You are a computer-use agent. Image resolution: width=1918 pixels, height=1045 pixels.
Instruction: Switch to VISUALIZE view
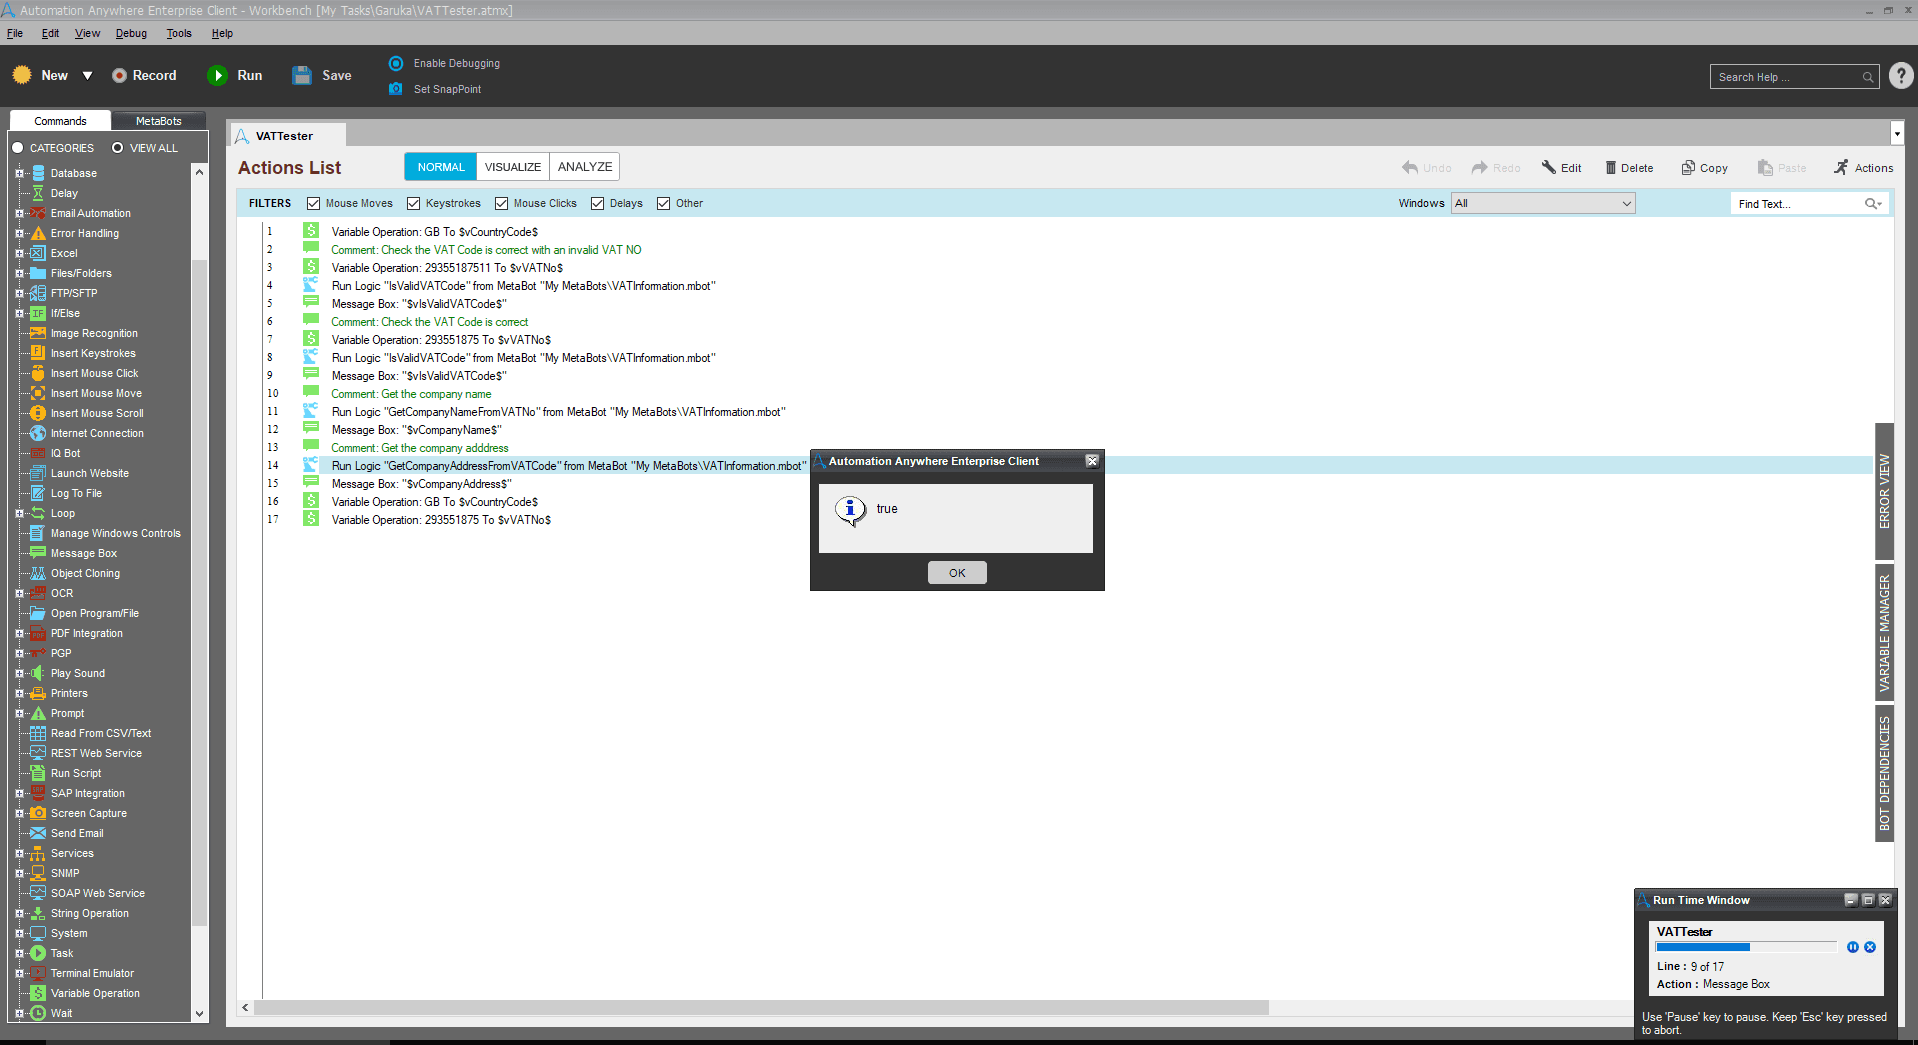513,167
